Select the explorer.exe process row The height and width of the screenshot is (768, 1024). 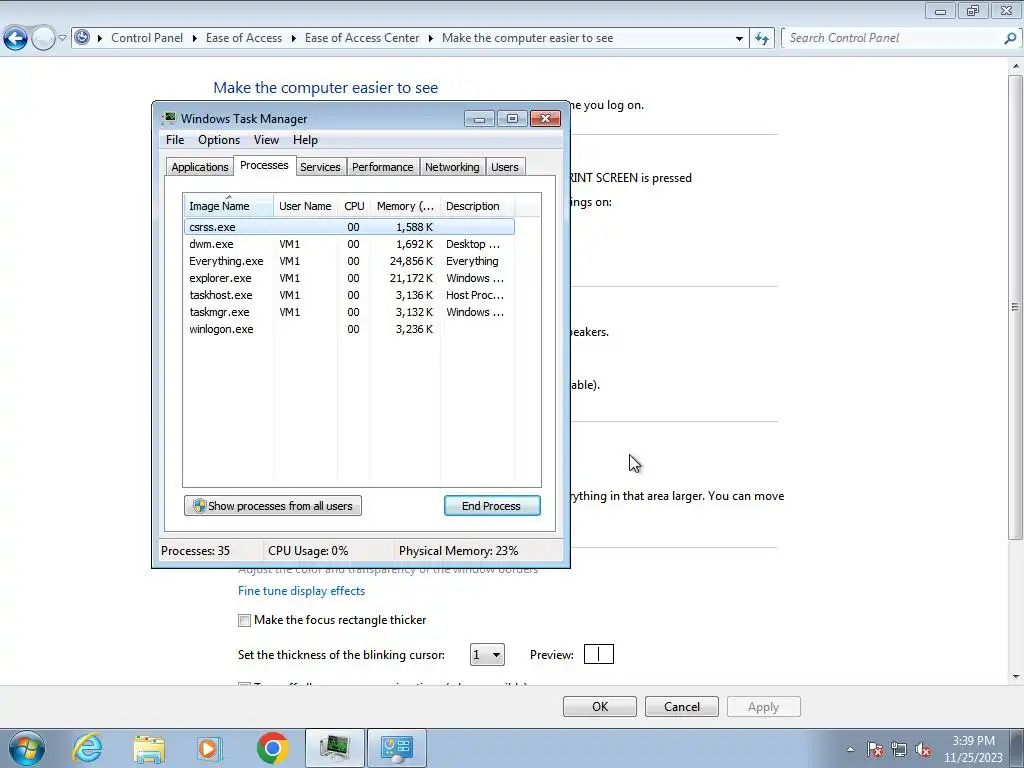349,278
